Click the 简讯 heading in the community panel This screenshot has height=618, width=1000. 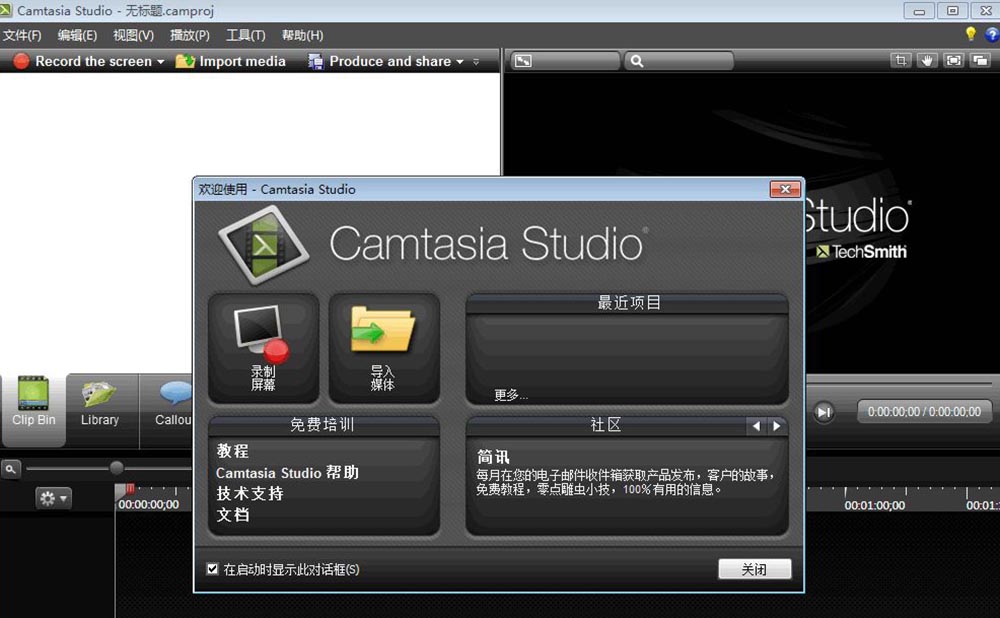pyautogui.click(x=494, y=457)
